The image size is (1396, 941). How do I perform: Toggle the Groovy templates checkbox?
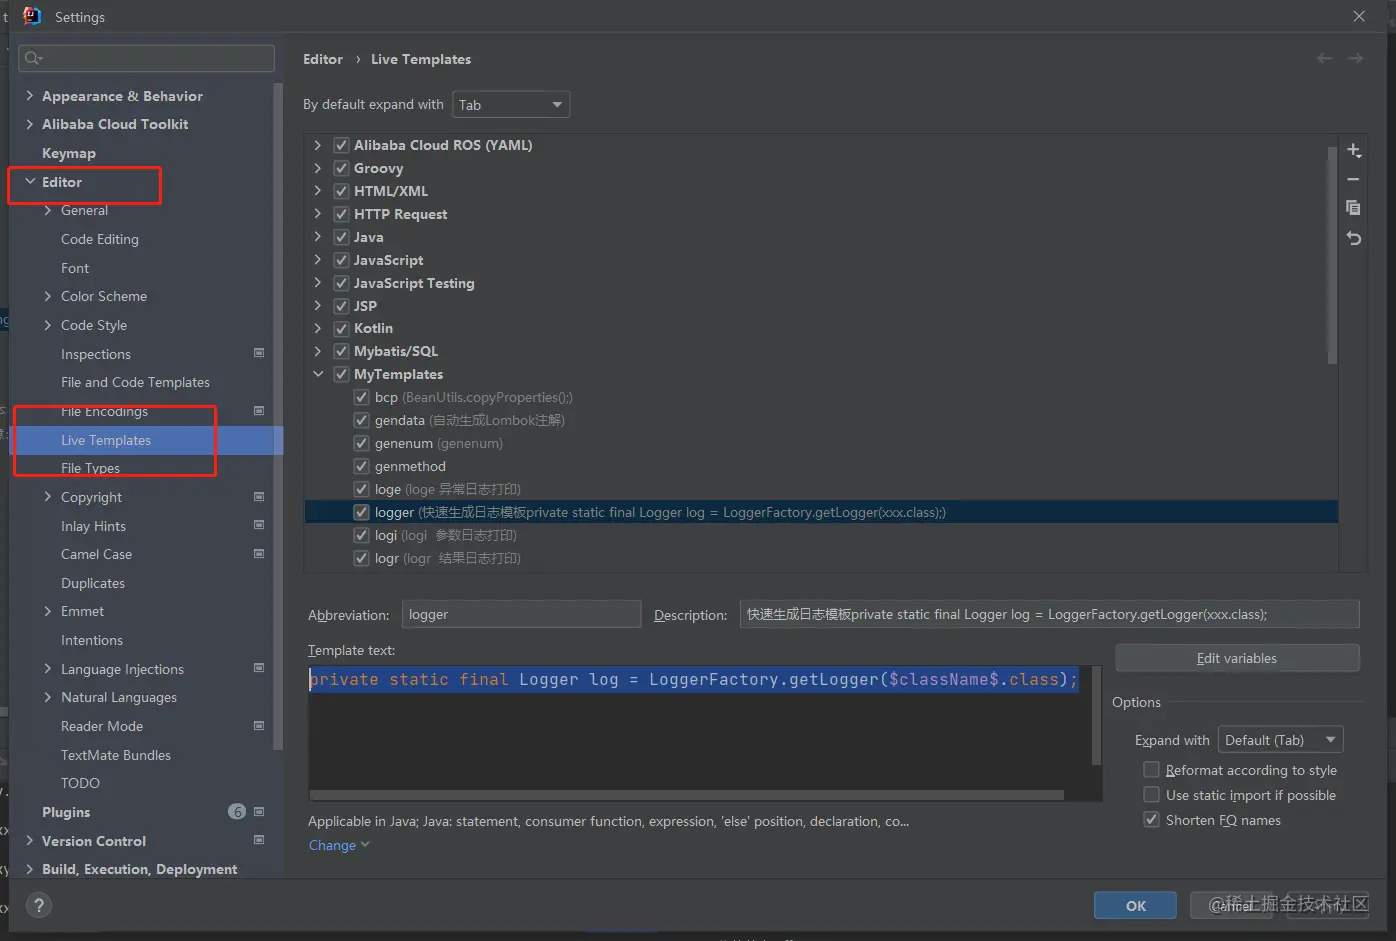(x=341, y=168)
